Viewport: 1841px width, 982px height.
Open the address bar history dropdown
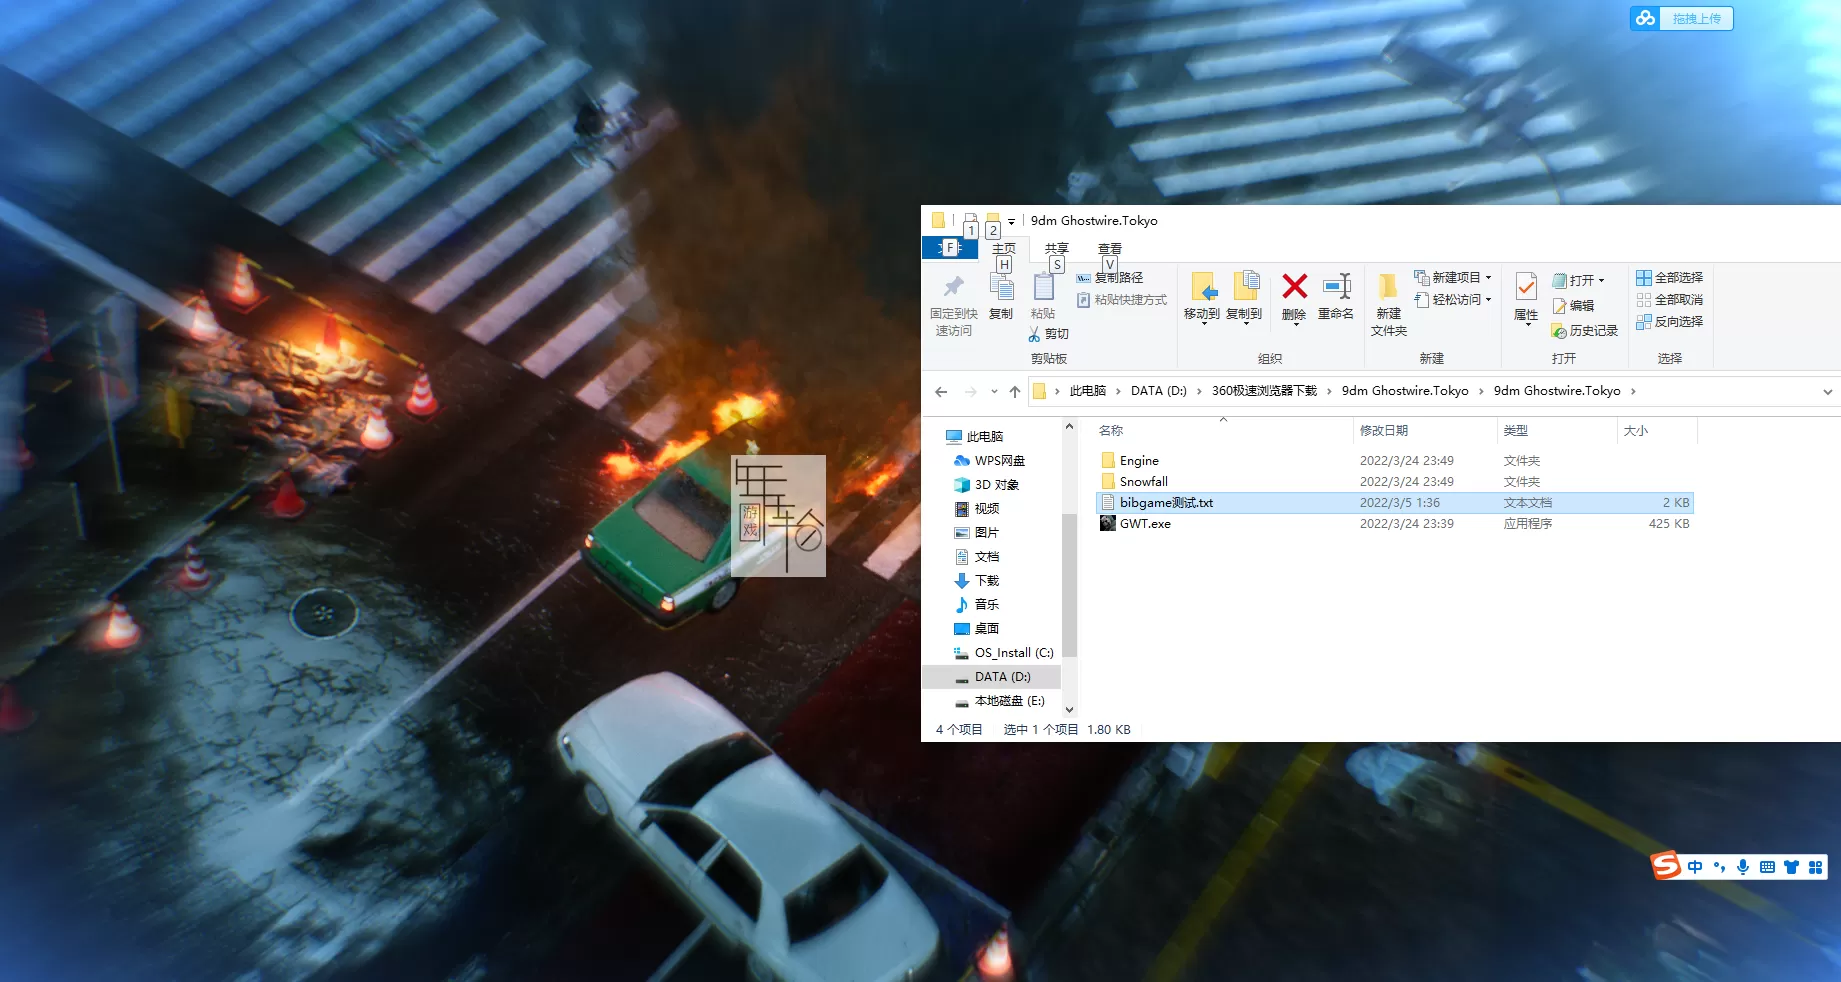click(x=1827, y=392)
